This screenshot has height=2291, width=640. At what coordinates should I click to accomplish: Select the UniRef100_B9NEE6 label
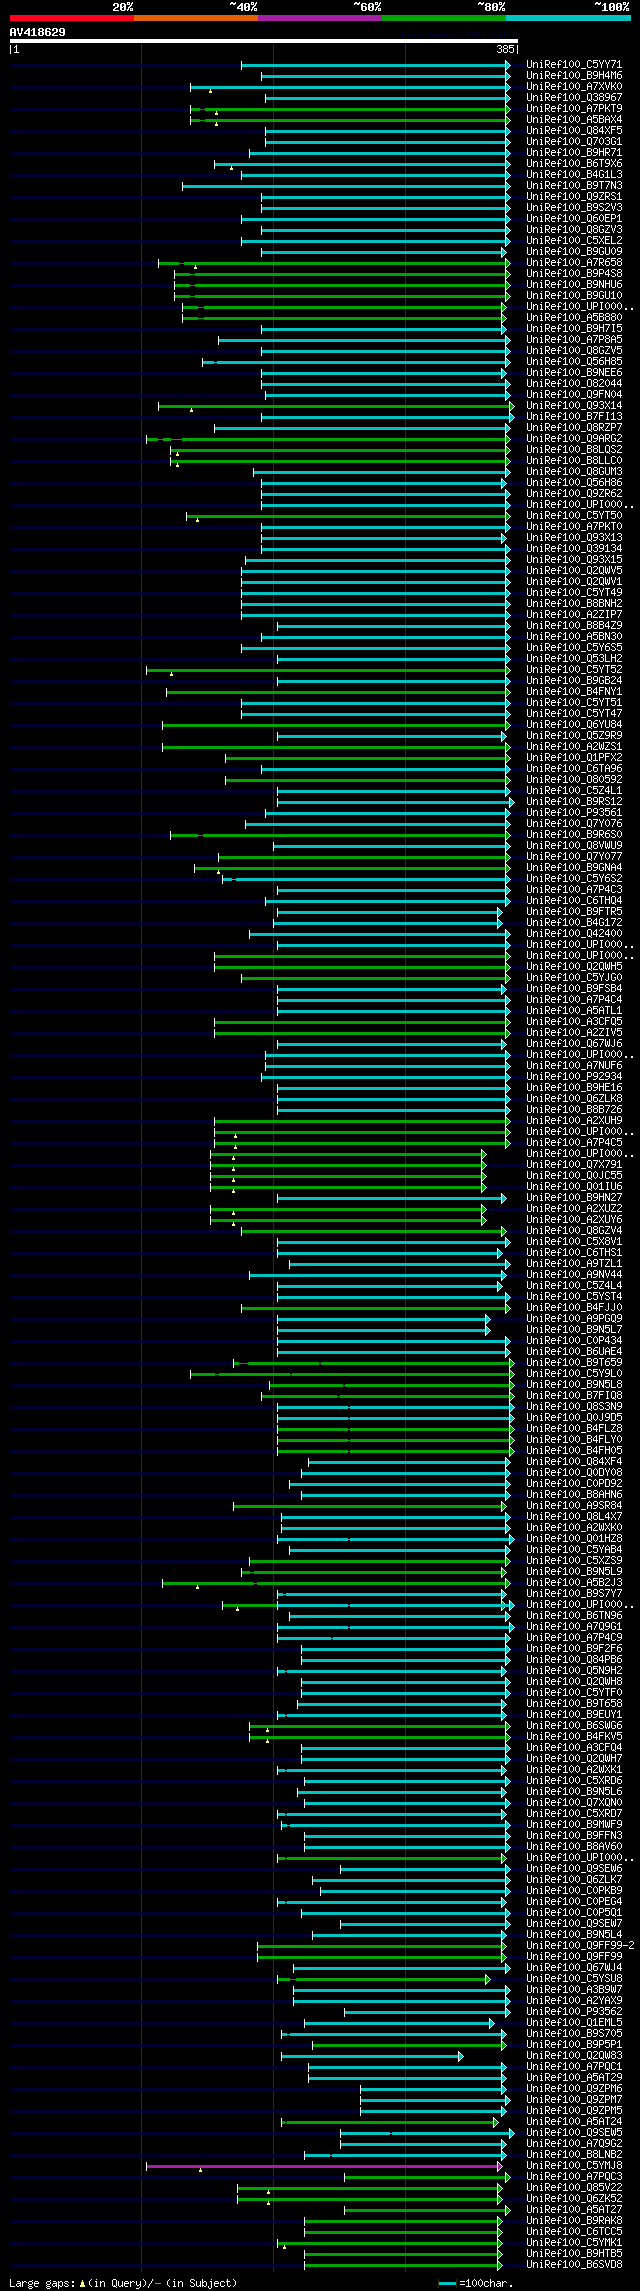click(x=574, y=372)
